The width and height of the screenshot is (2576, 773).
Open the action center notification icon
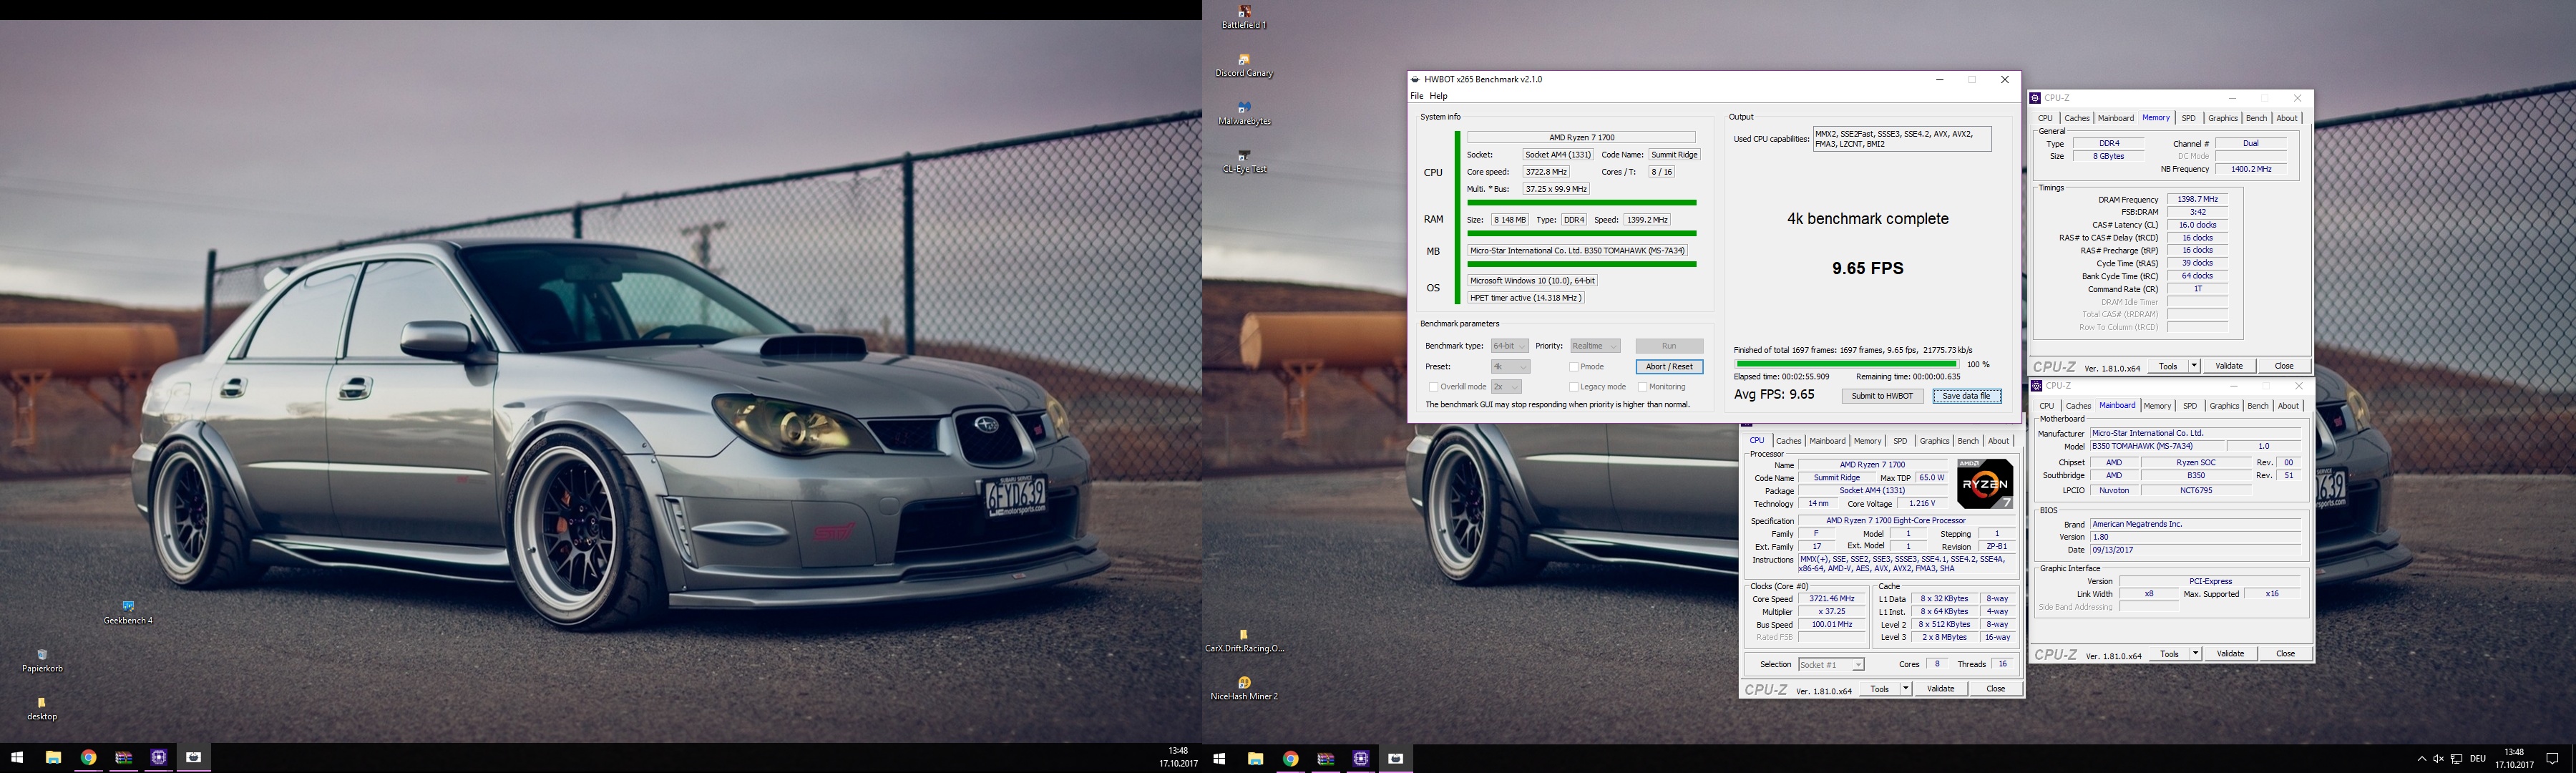pyautogui.click(x=2552, y=759)
